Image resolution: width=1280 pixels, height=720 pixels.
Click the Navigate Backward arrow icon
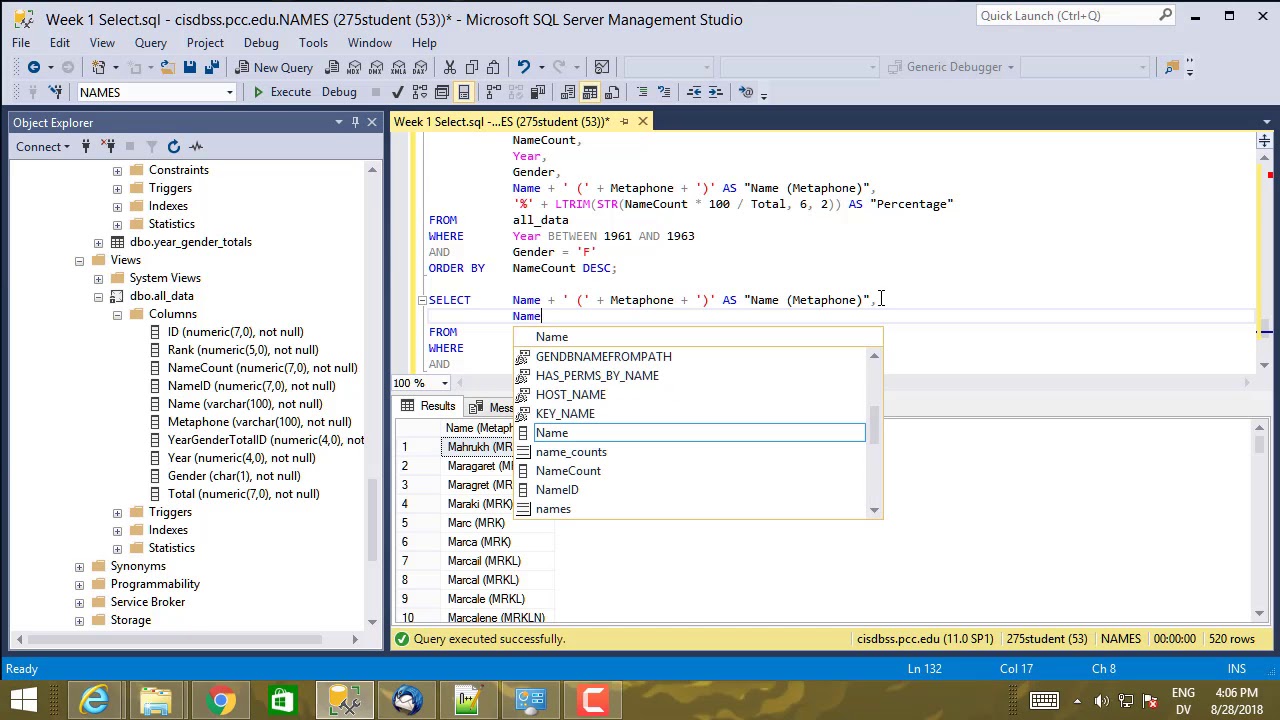(34, 67)
